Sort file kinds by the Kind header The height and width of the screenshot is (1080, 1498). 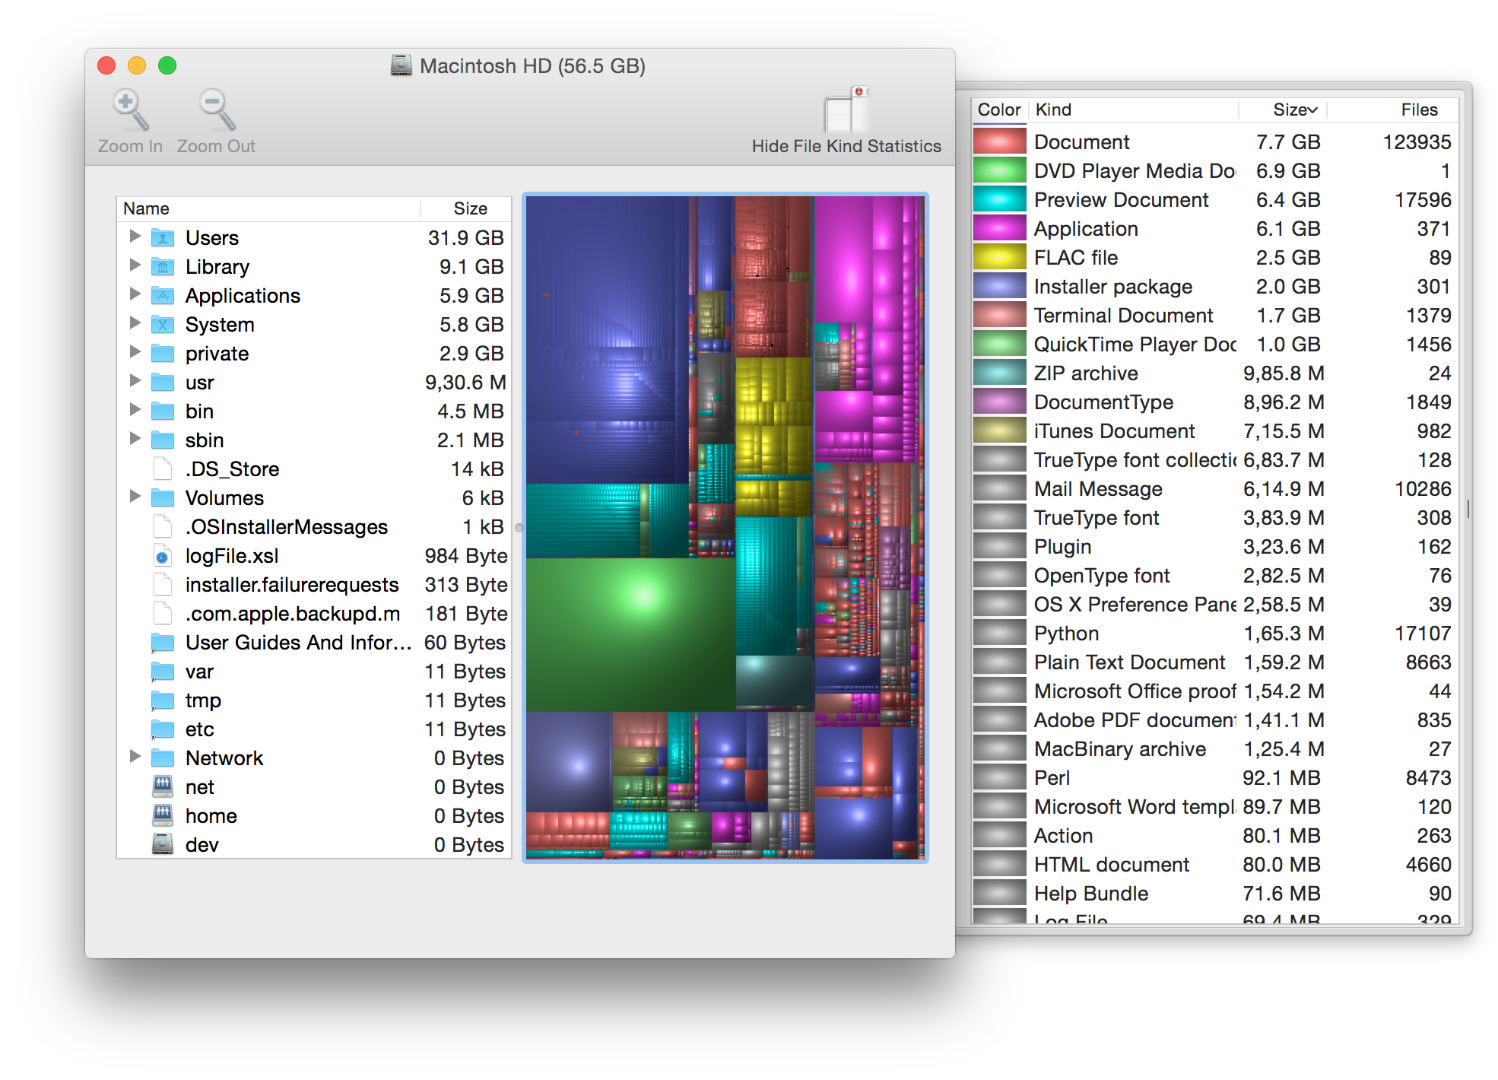1054,110
